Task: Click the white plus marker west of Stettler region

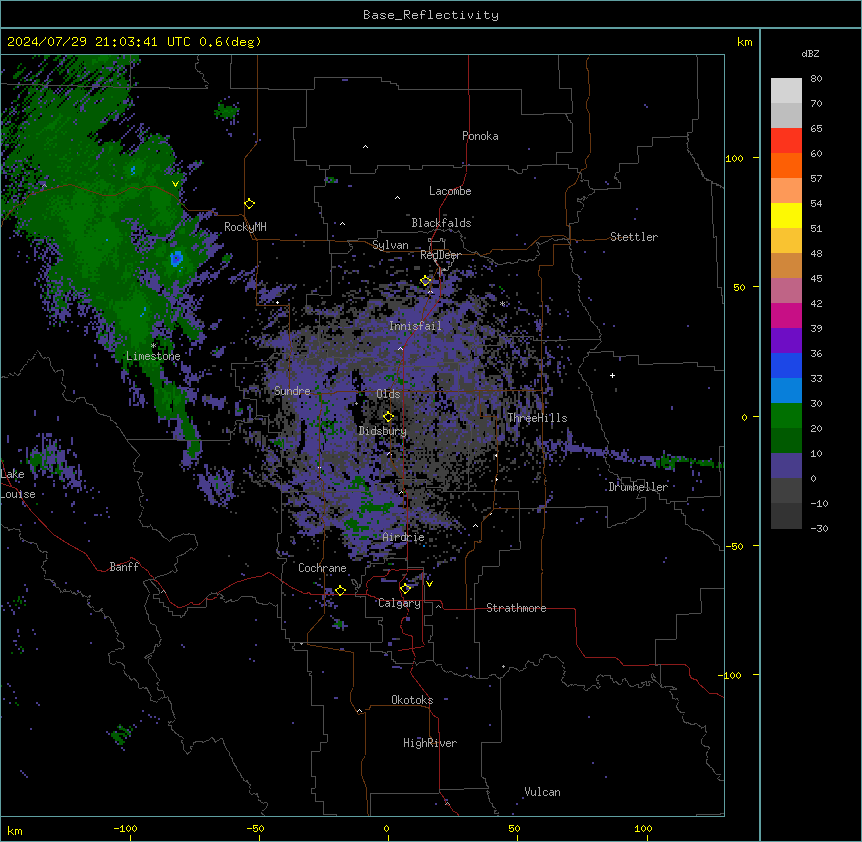Action: click(612, 375)
